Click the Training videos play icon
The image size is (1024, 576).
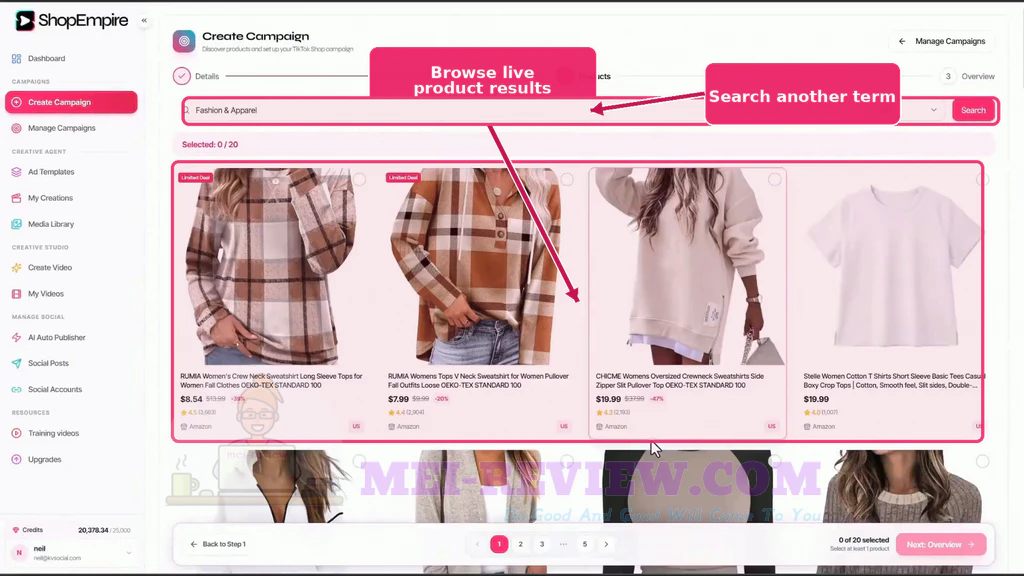[x=16, y=433]
